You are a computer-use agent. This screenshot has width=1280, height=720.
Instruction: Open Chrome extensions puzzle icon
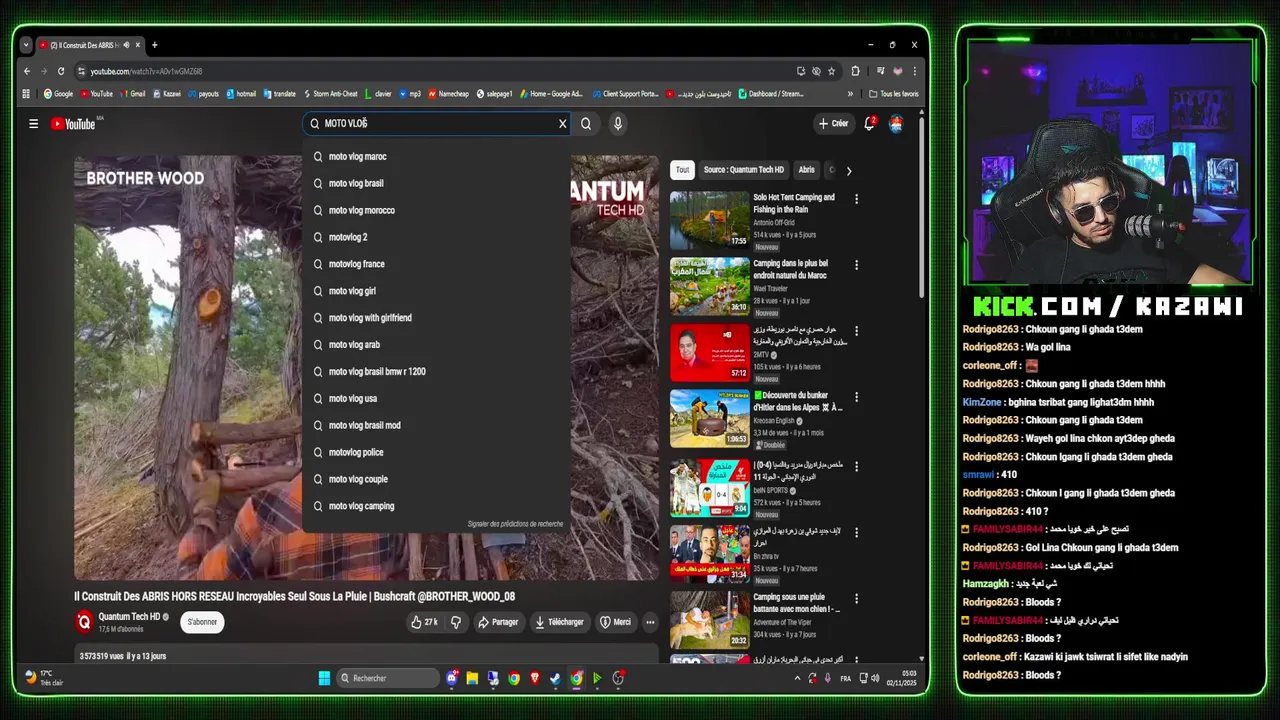point(855,71)
